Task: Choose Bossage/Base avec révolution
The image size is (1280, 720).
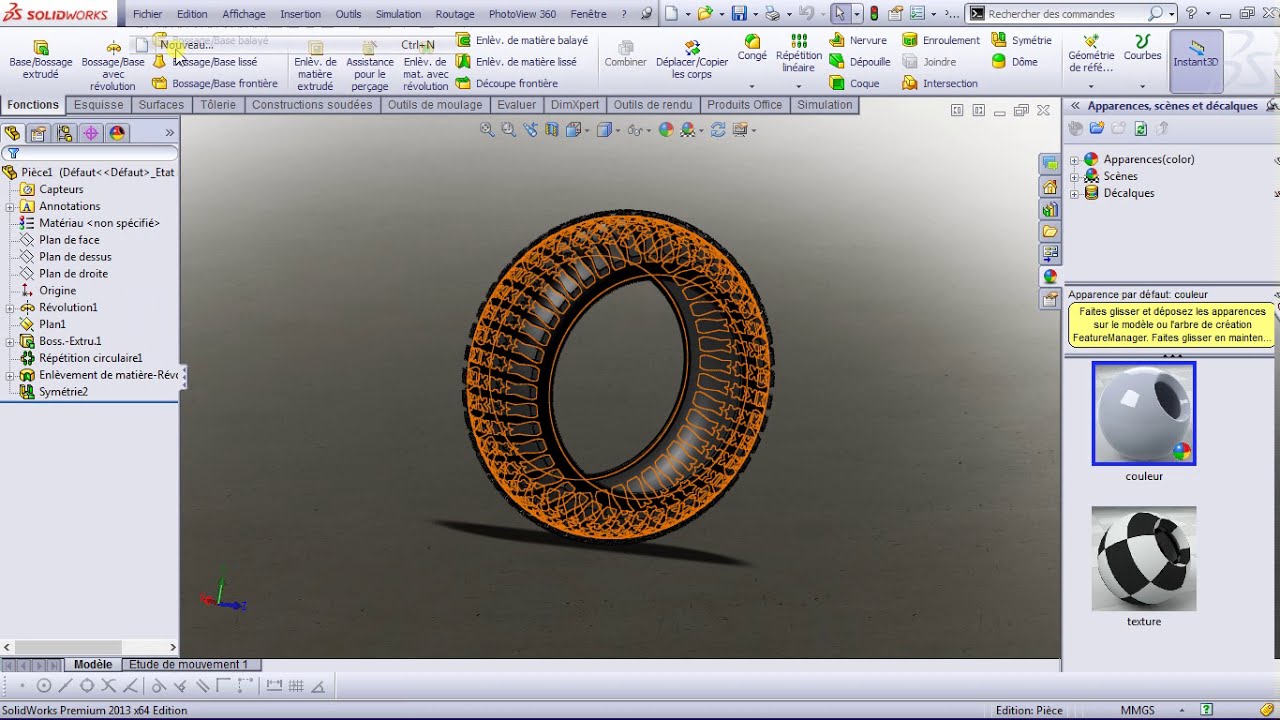Action: [x=113, y=67]
